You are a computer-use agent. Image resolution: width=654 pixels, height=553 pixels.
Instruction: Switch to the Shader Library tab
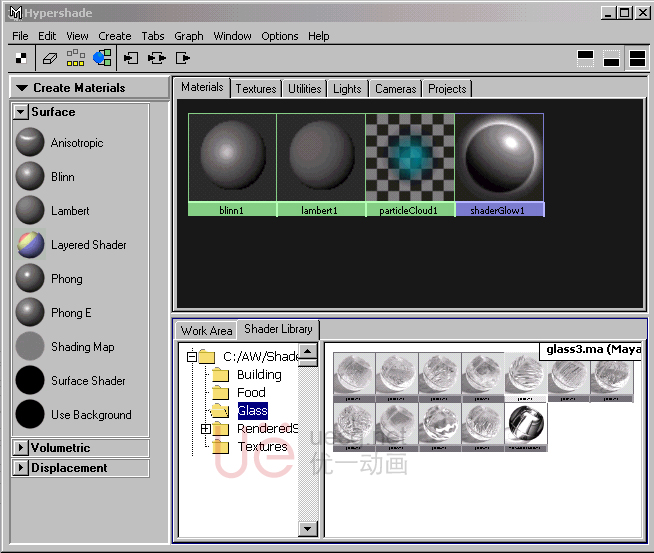tap(278, 329)
